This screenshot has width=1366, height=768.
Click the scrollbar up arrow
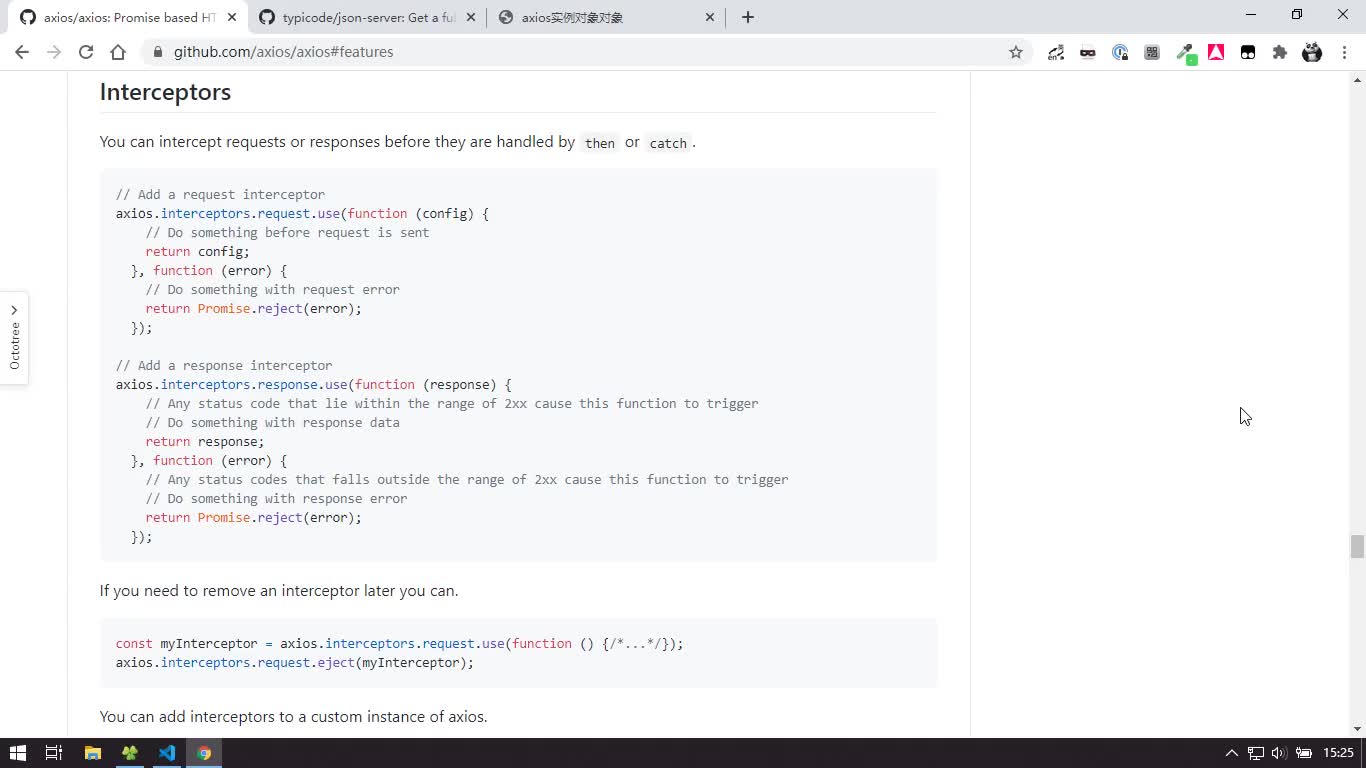pyautogui.click(x=1357, y=79)
